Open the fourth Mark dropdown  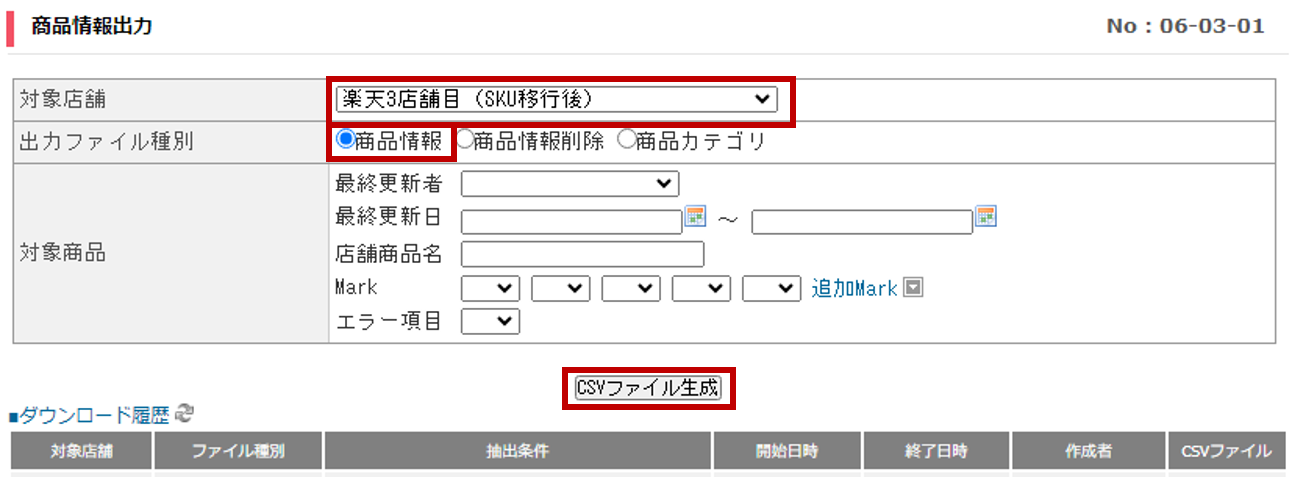pos(701,289)
